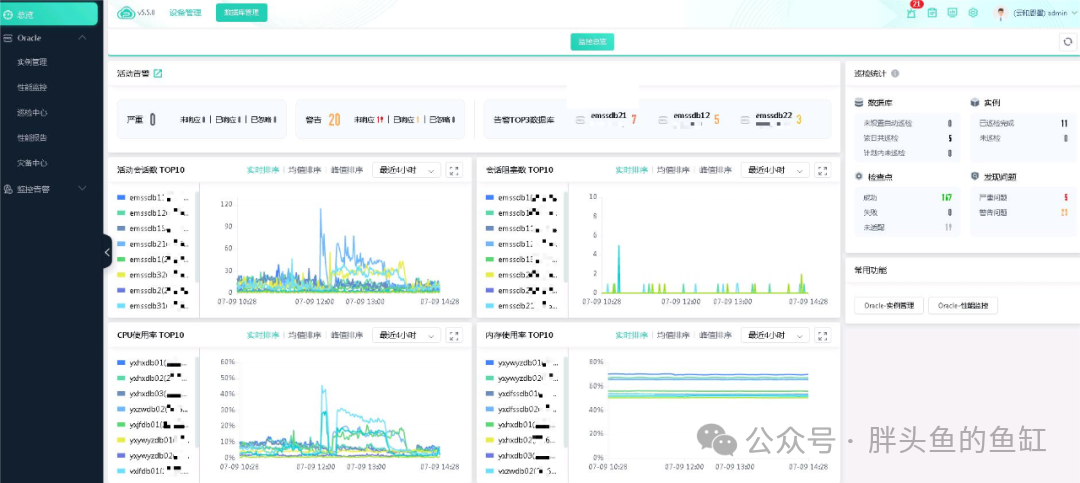This screenshot has height=483, width=1080.
Task: Open 巡检中心 in the sidebar
Action: [32, 112]
